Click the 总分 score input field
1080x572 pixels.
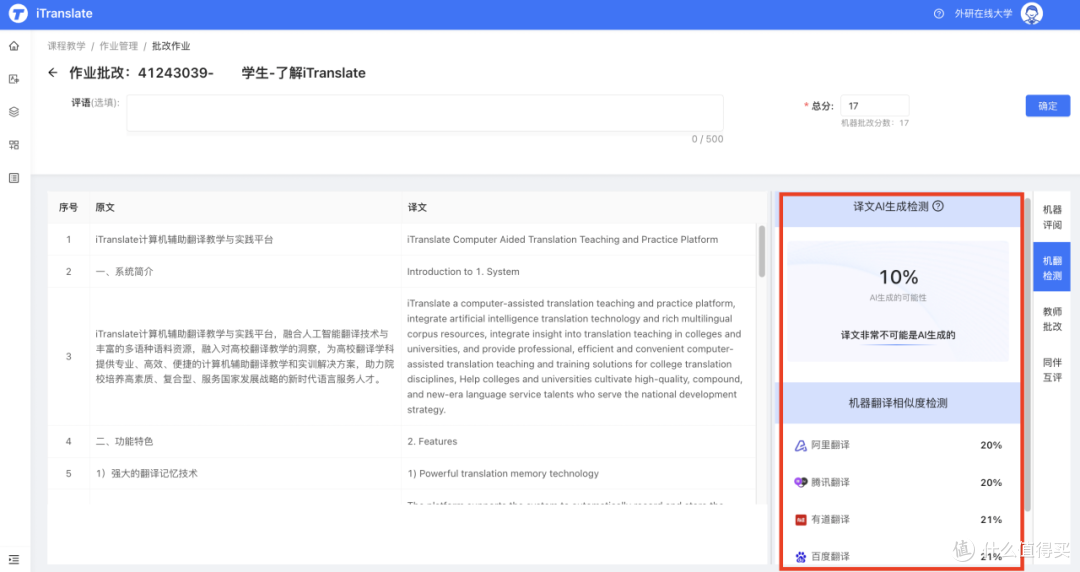click(875, 105)
